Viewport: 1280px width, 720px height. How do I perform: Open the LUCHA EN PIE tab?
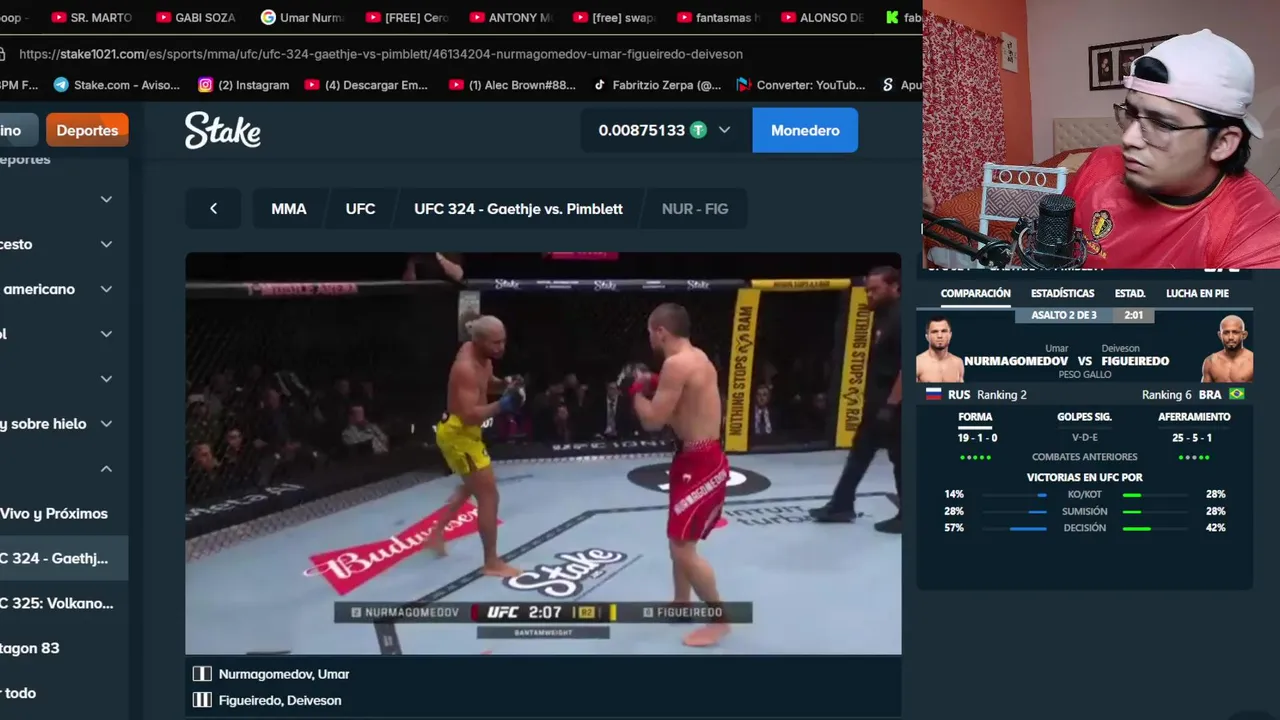[x=1197, y=293]
